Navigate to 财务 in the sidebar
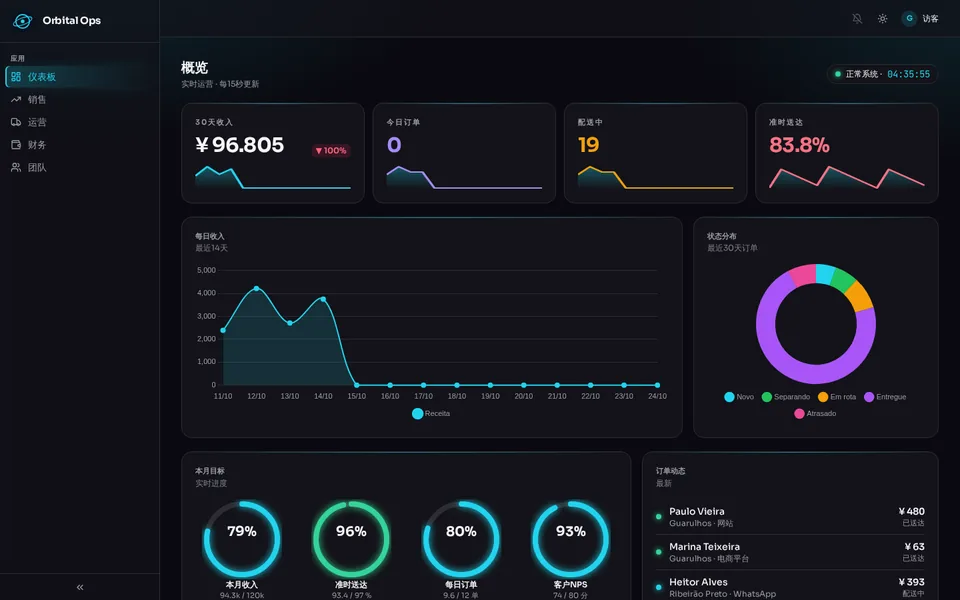This screenshot has height=600, width=960. pos(80,144)
